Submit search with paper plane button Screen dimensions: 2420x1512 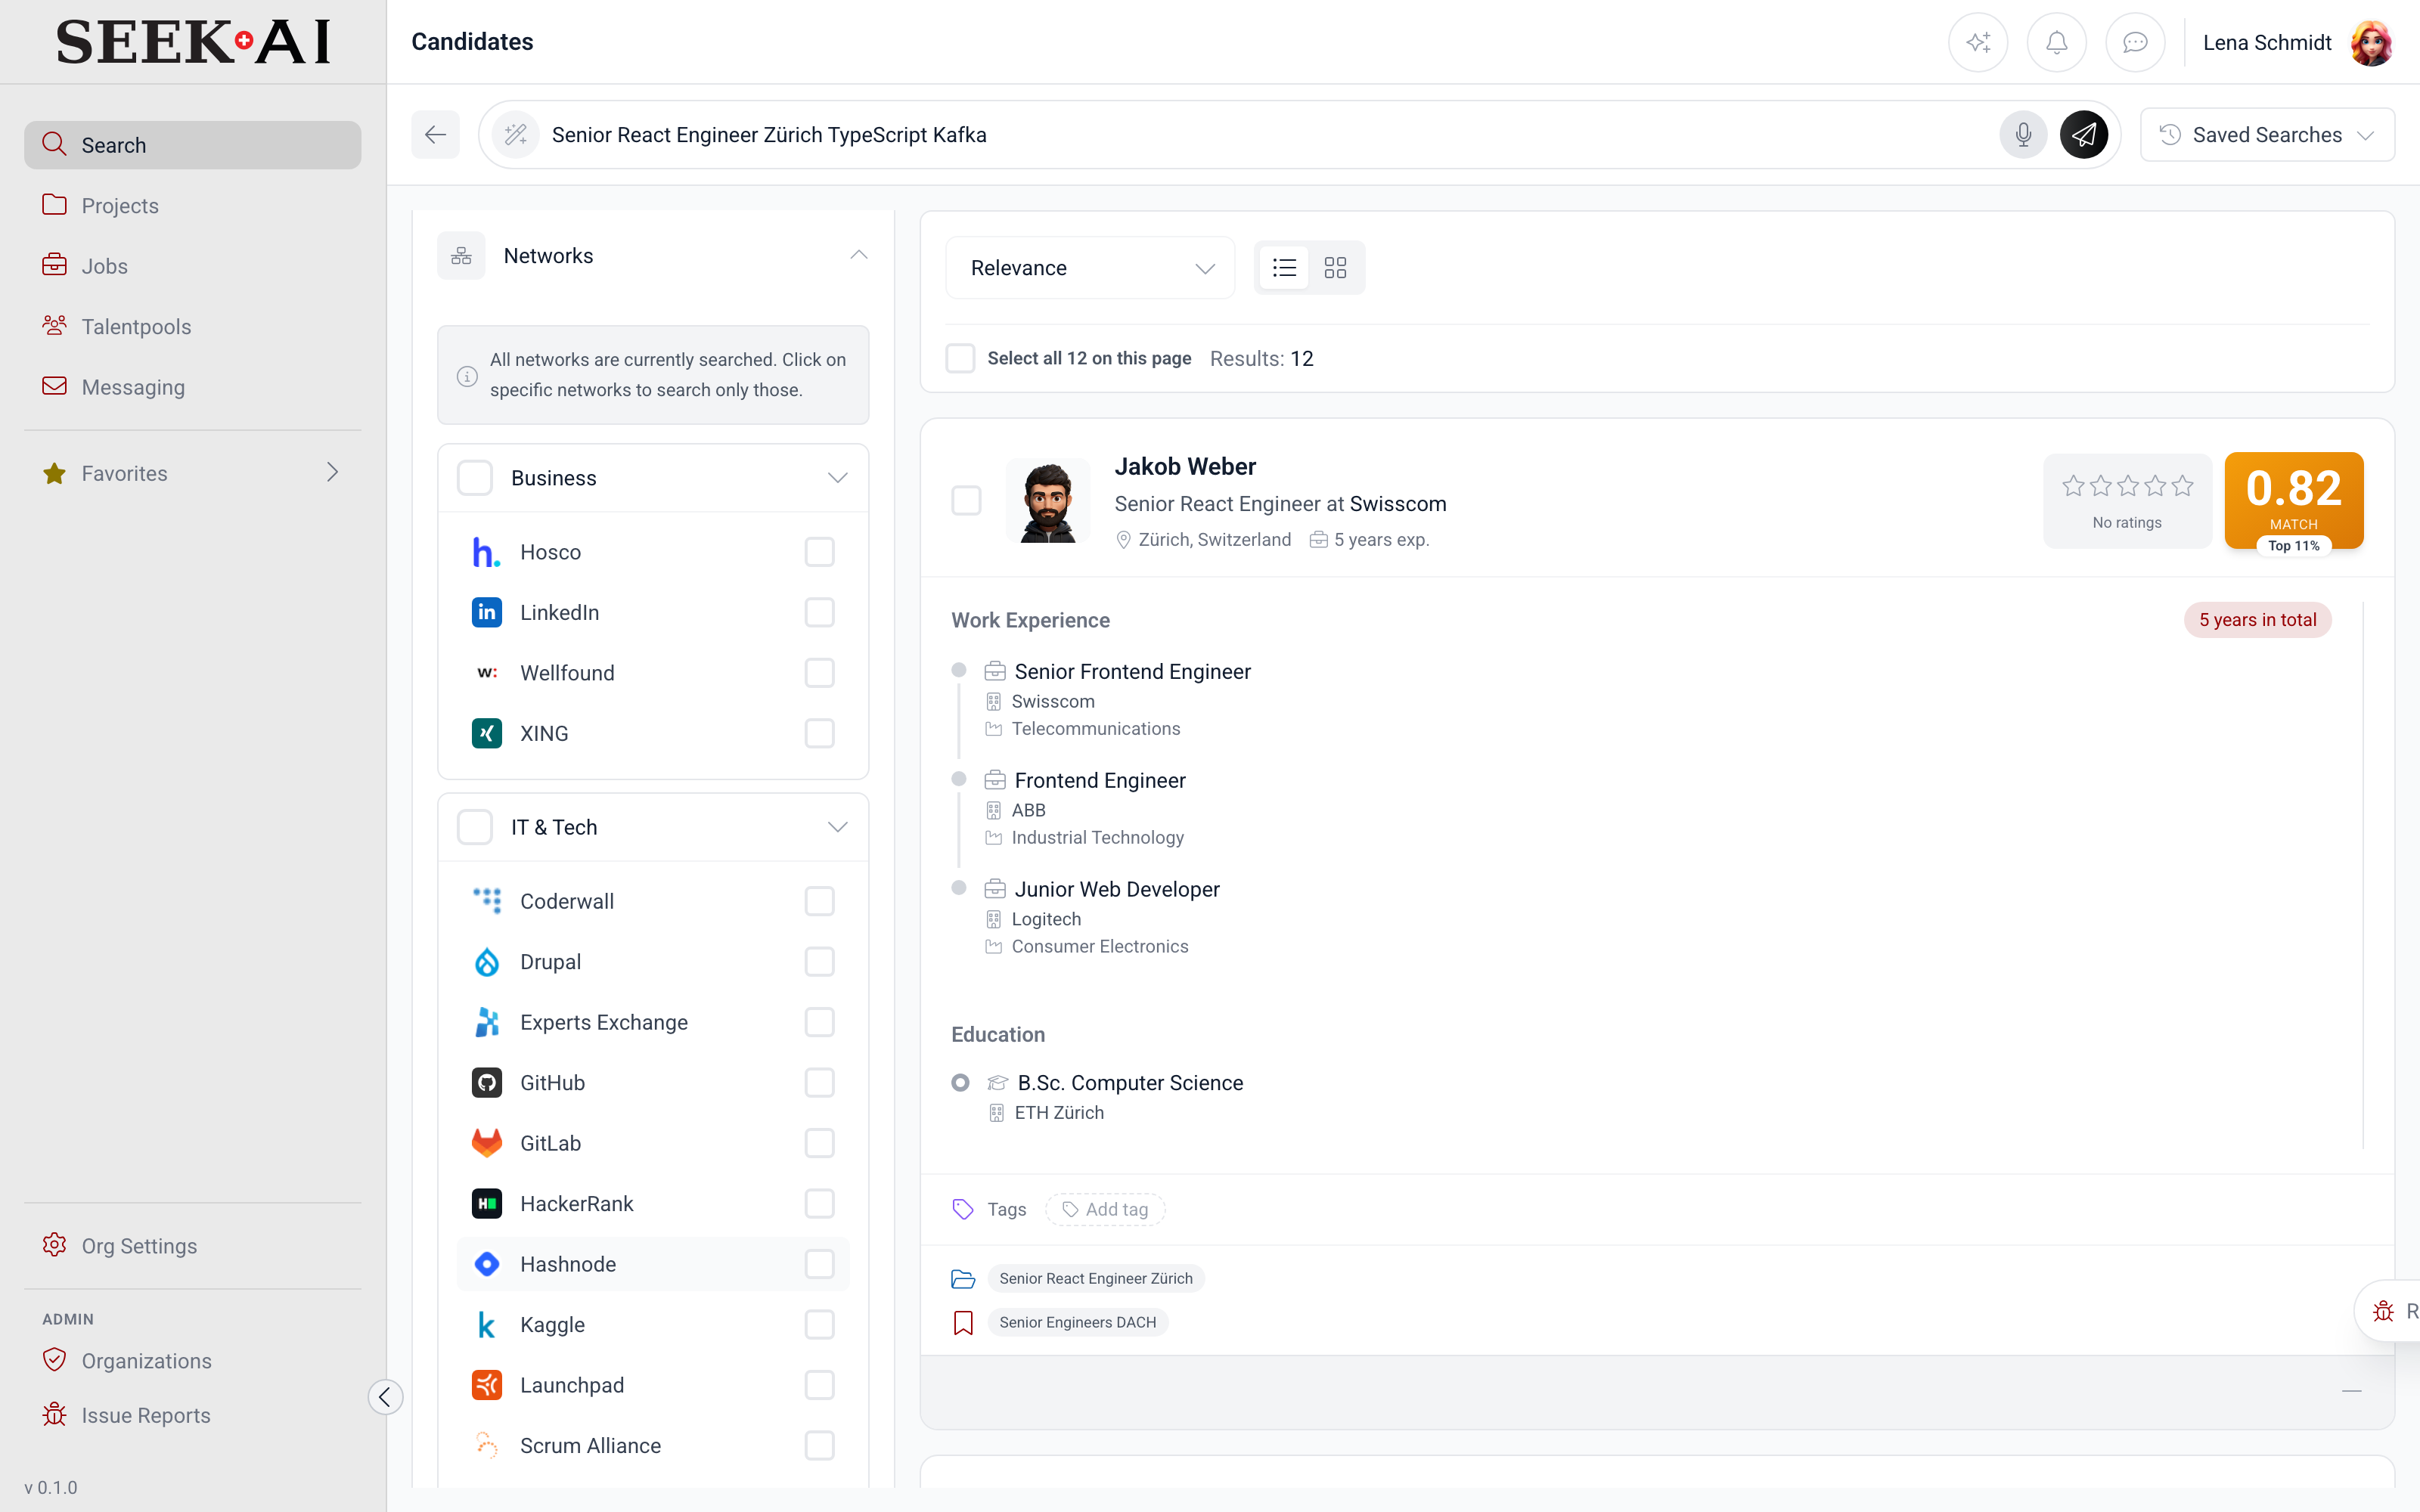pos(2084,134)
